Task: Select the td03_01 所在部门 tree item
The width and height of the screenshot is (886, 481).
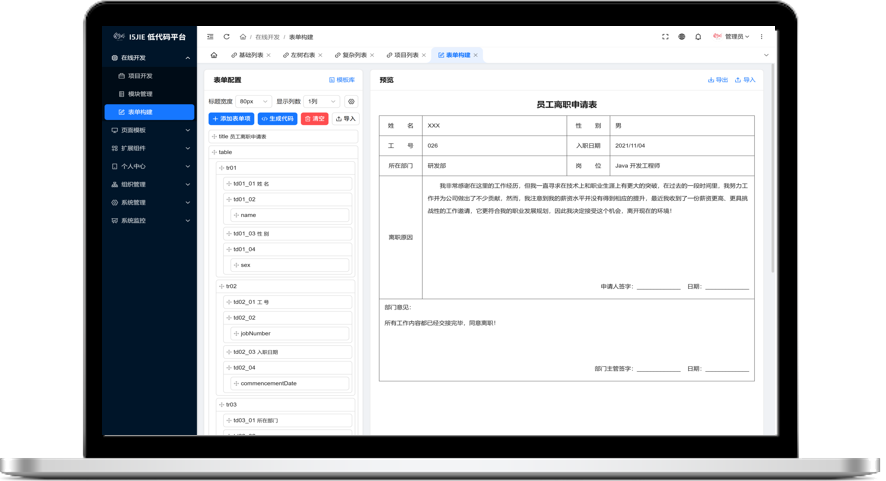Action: (288, 421)
